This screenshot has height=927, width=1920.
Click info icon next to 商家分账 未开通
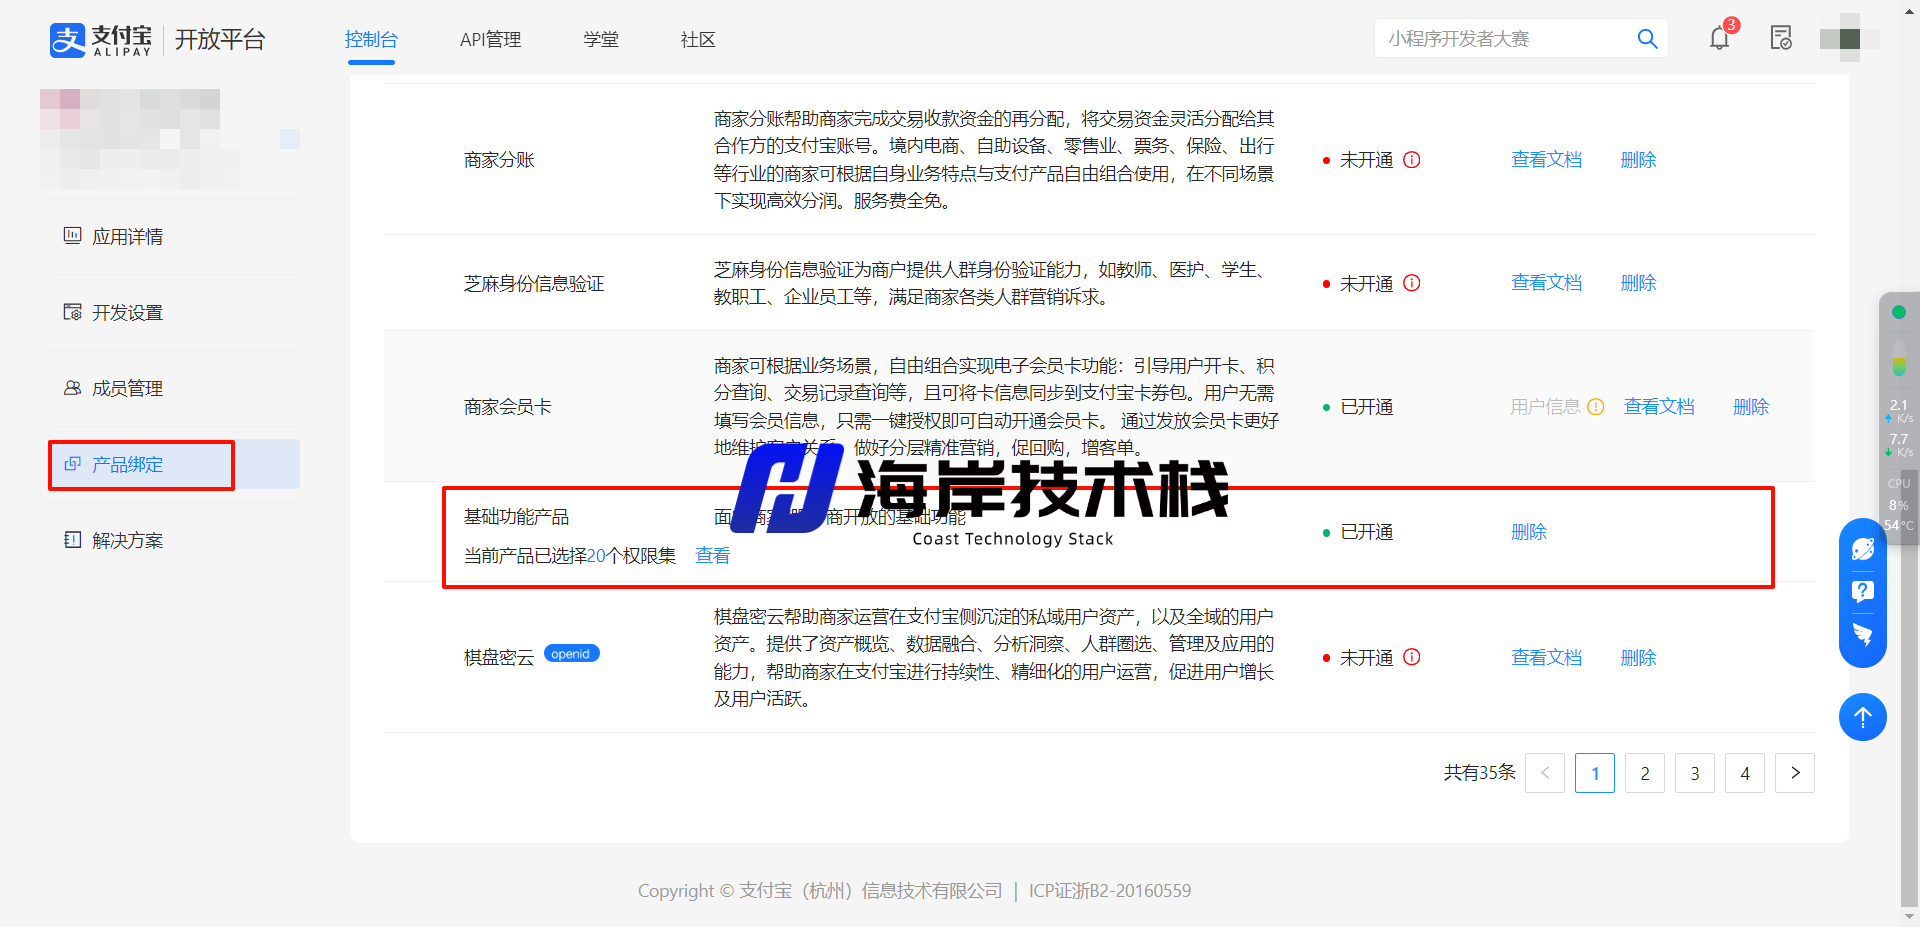[1411, 160]
